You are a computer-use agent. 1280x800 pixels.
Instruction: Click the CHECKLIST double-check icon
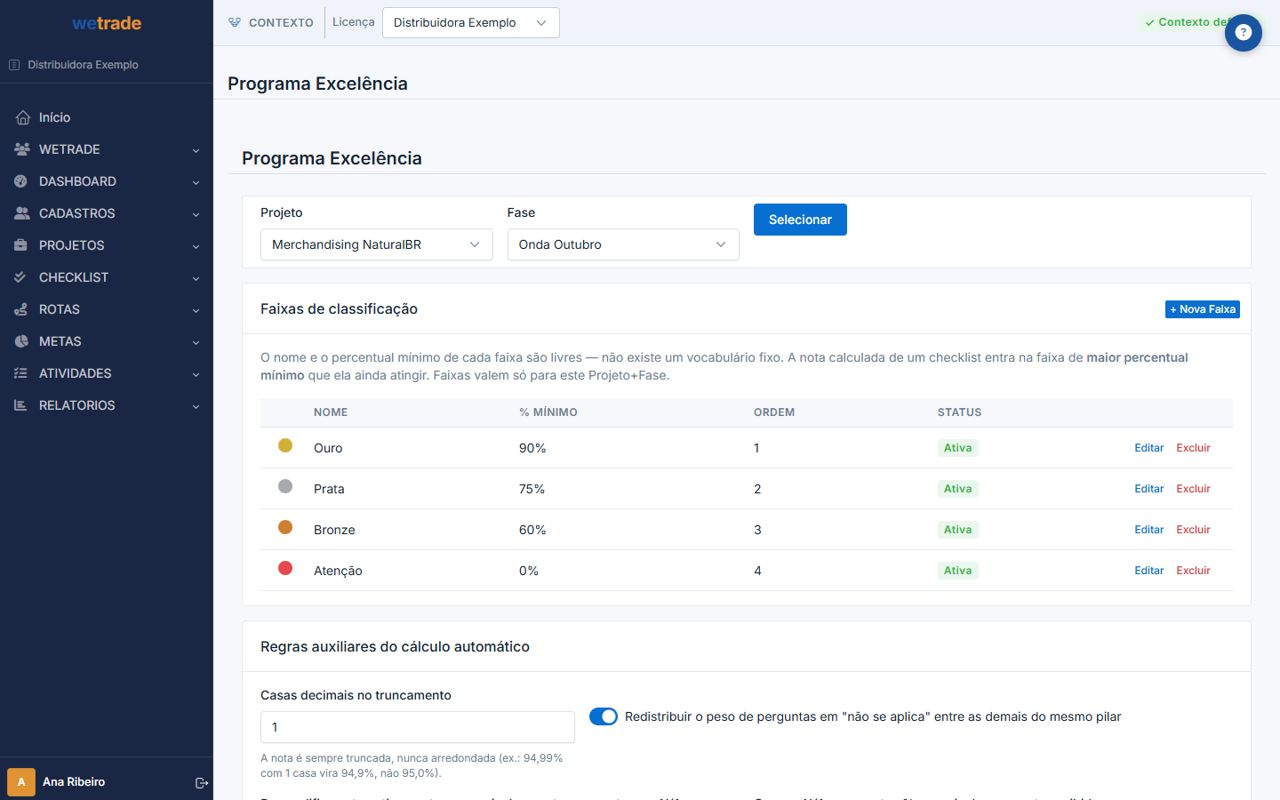click(21, 277)
